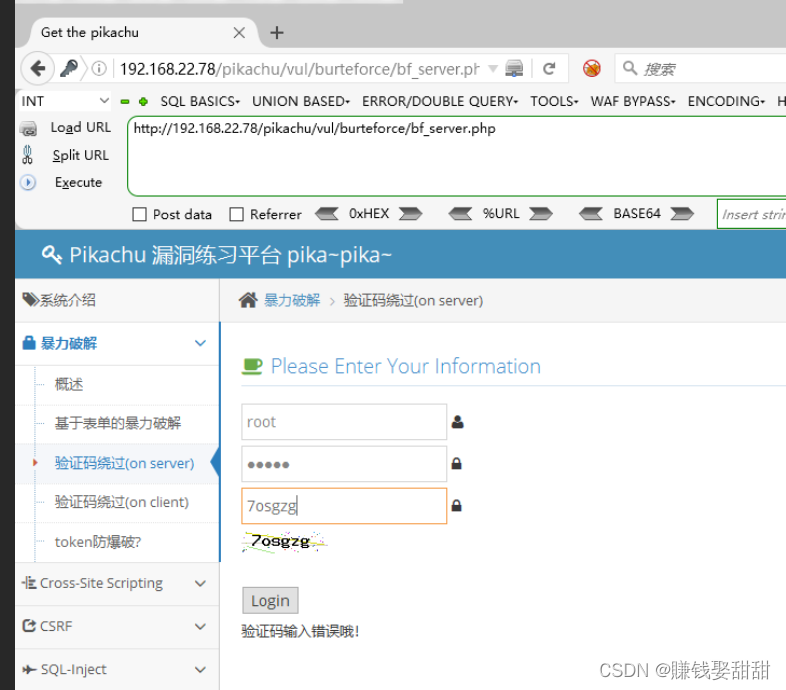Open token防爆破? sidebar item
This screenshot has height=690, width=786.
pyautogui.click(x=98, y=542)
